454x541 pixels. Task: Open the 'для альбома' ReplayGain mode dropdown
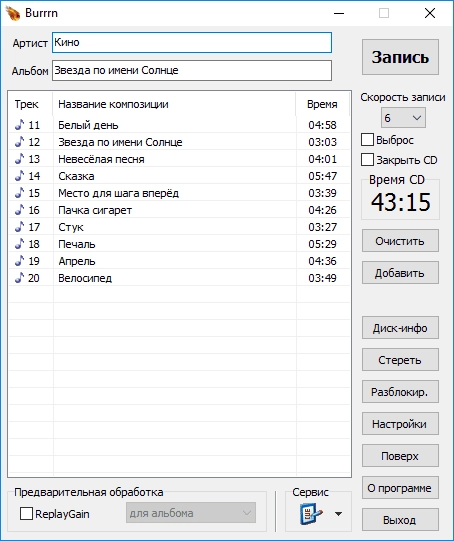pos(191,513)
